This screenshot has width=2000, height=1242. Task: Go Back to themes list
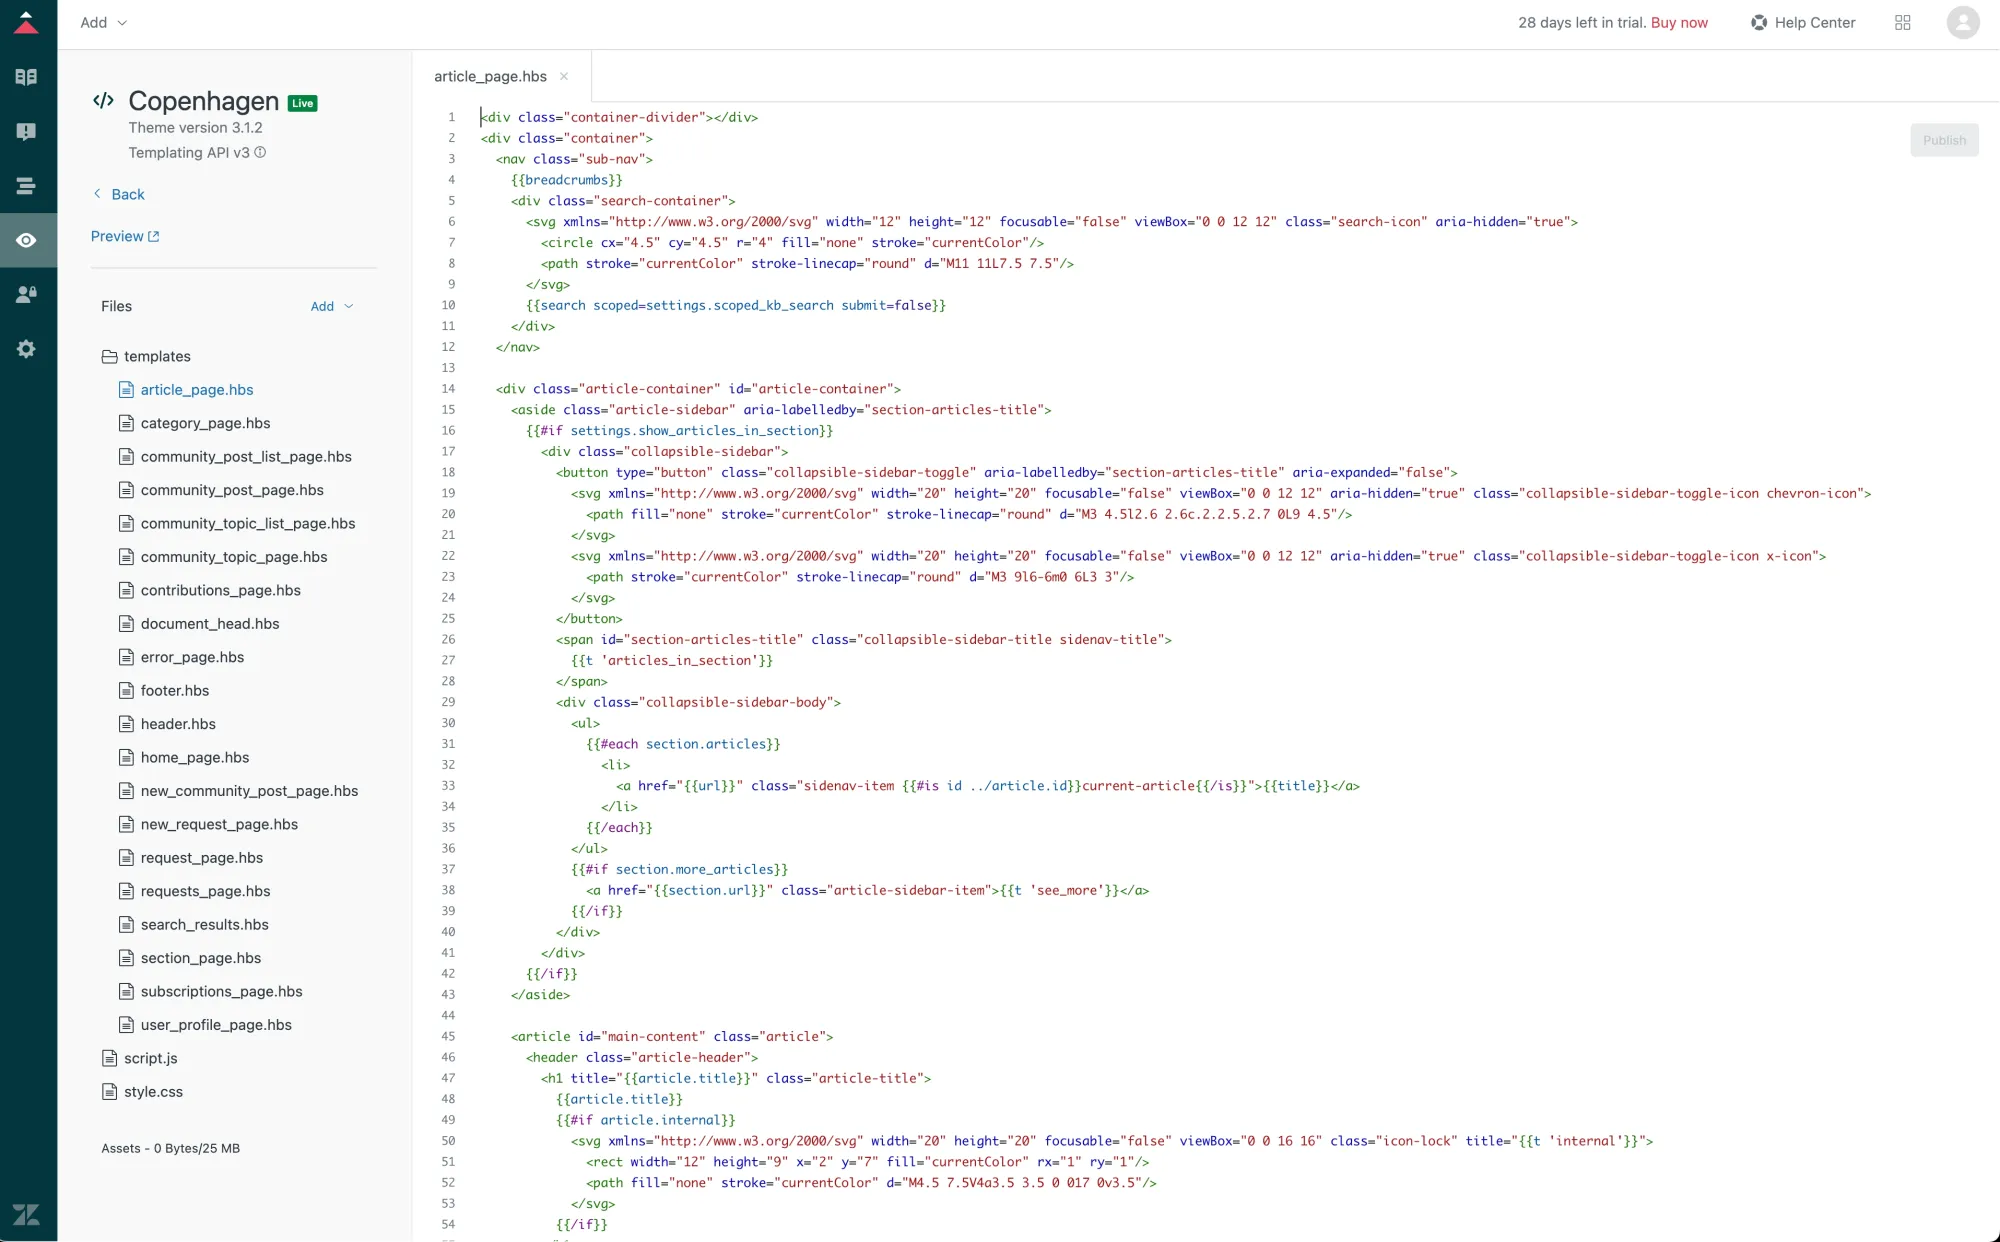119,195
